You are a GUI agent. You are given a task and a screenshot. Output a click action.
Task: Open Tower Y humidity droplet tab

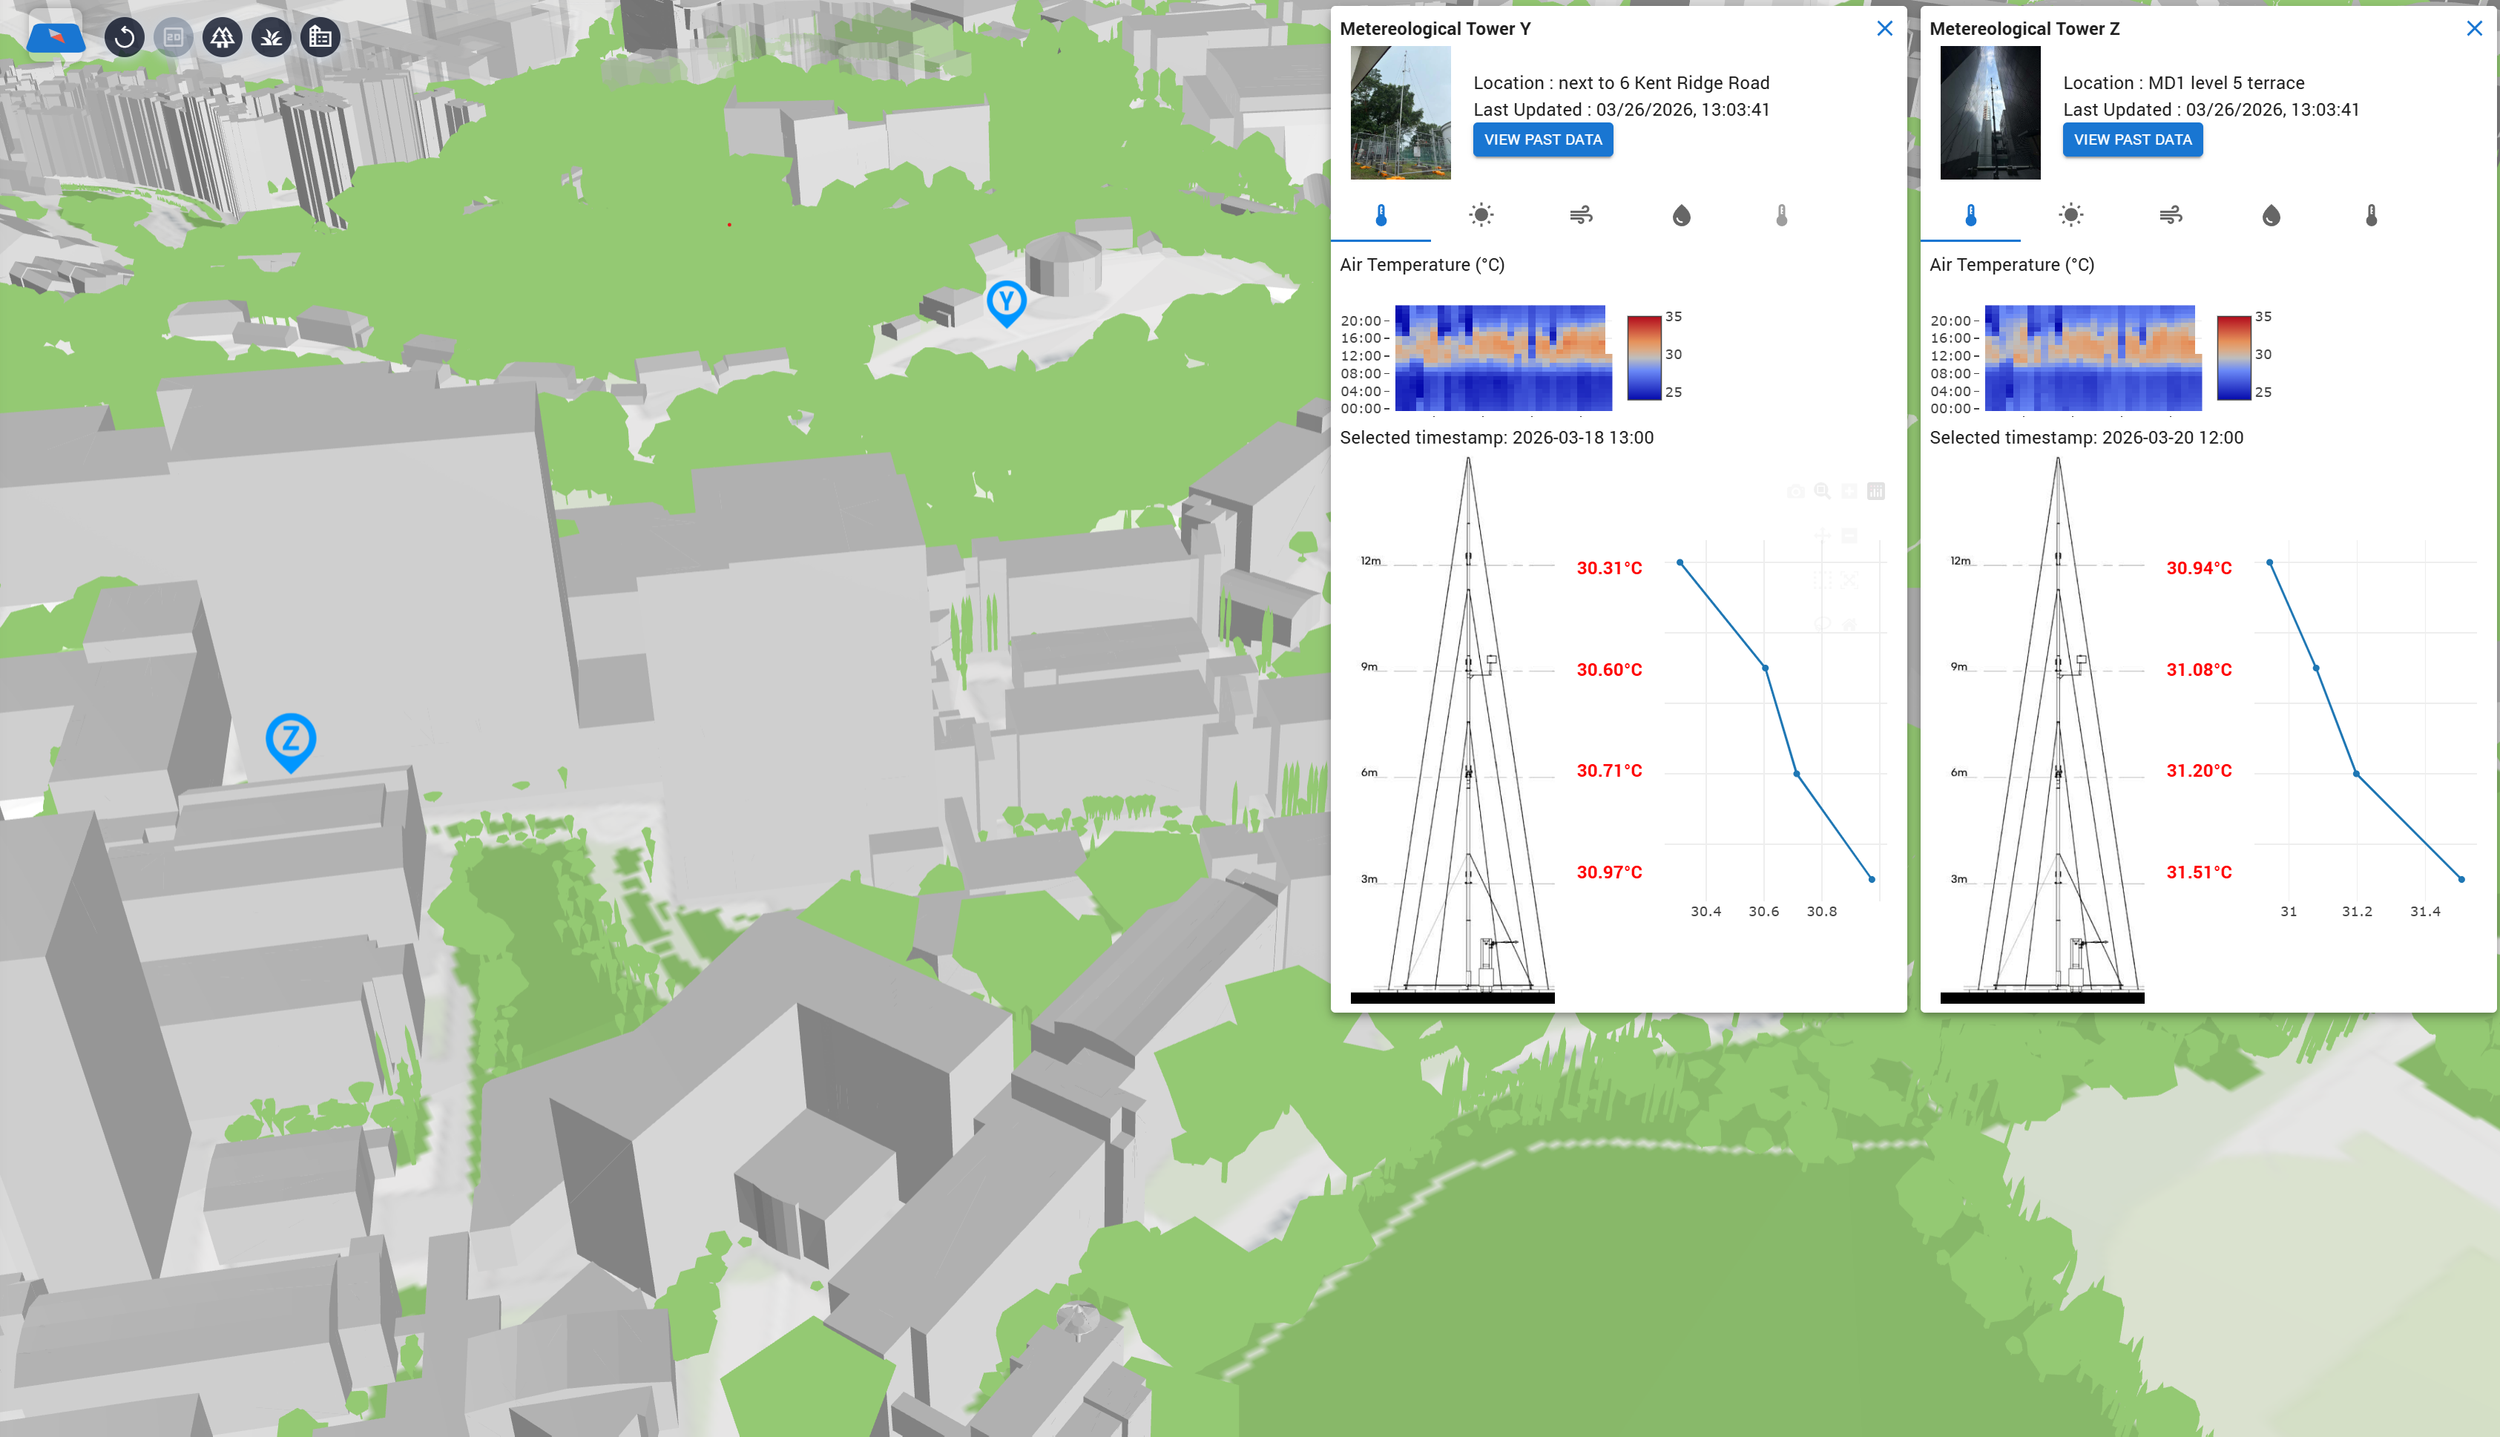coord(1681,215)
